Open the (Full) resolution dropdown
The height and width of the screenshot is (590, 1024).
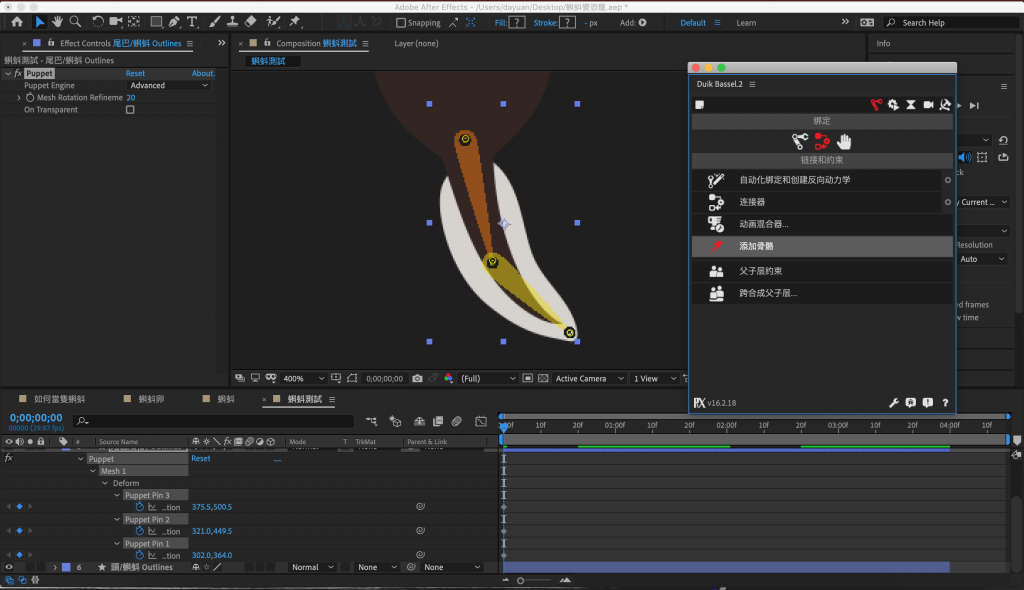click(x=488, y=378)
